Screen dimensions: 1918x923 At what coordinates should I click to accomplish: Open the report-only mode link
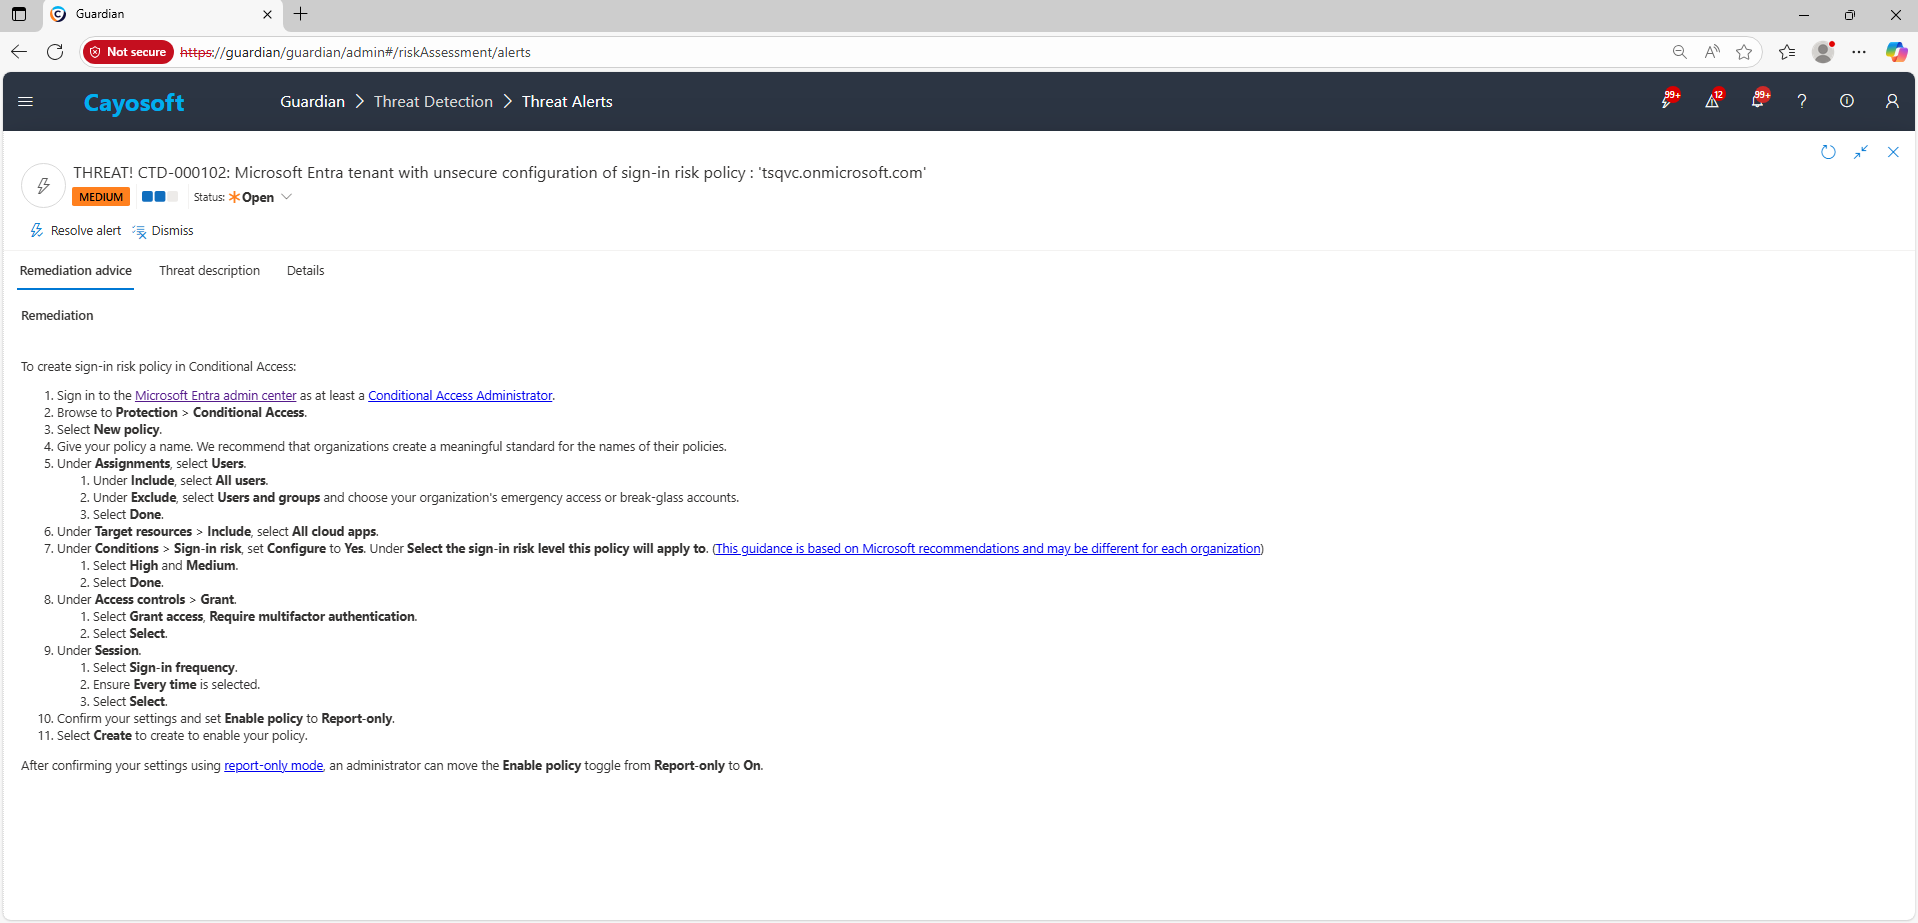point(273,766)
